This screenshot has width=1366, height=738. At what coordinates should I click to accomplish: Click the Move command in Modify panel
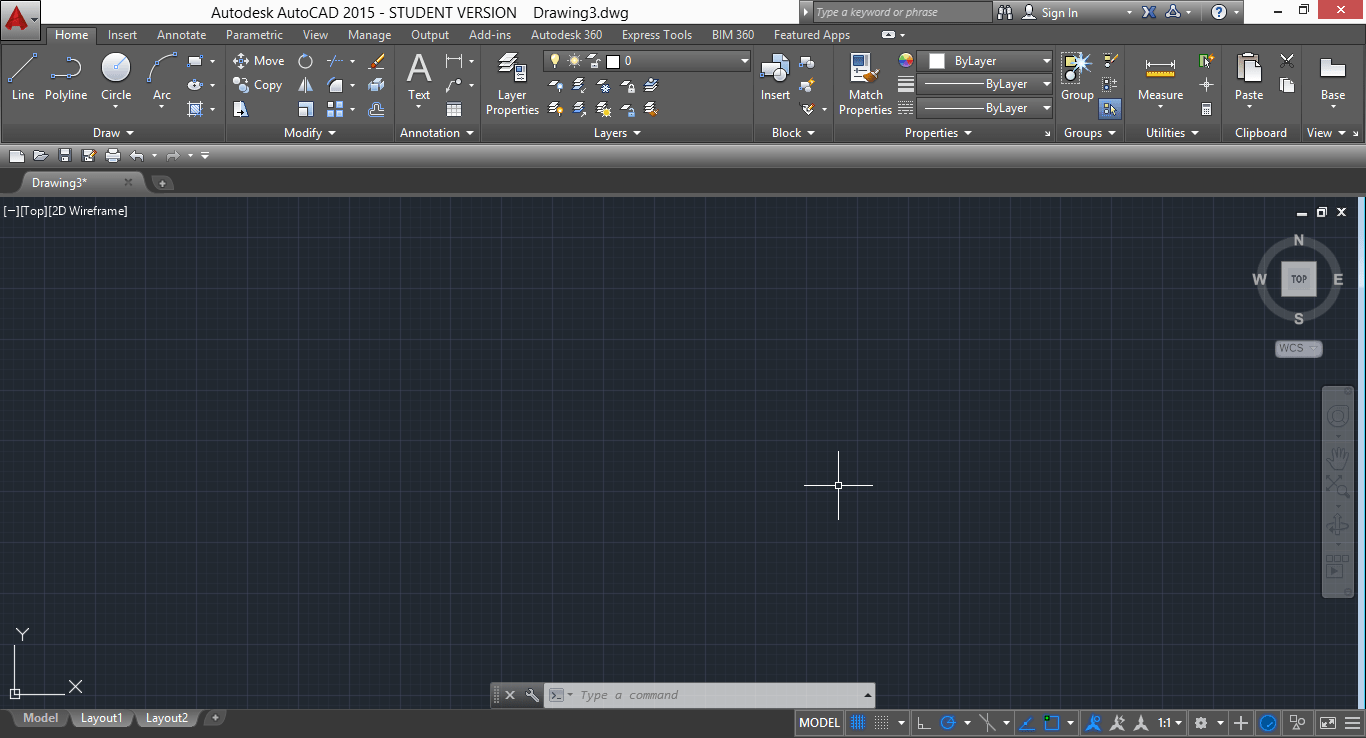(259, 61)
